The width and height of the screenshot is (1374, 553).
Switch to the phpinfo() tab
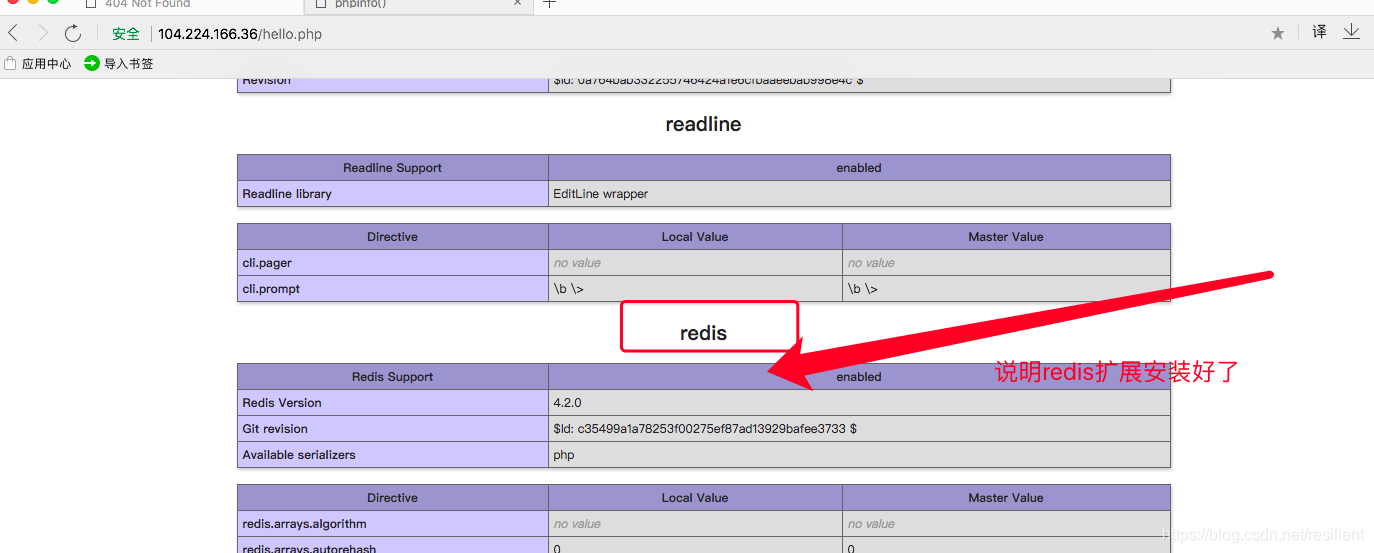[360, 4]
